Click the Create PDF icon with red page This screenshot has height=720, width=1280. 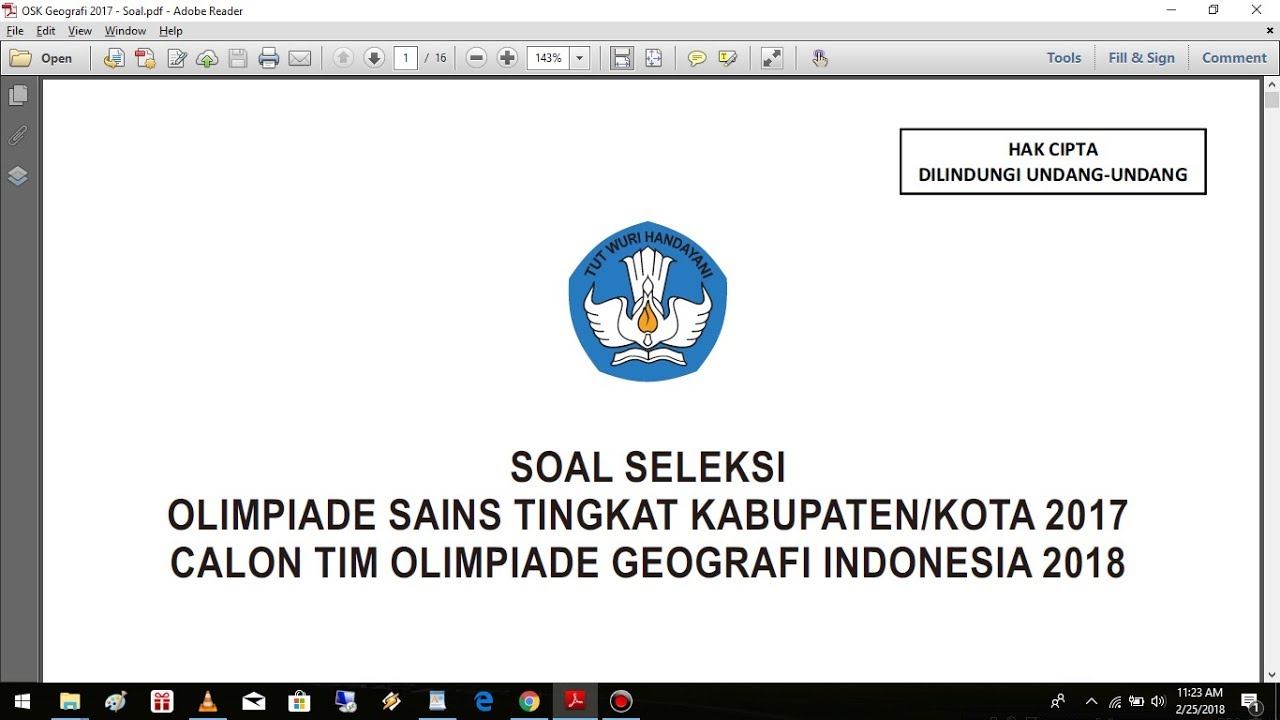coord(146,58)
